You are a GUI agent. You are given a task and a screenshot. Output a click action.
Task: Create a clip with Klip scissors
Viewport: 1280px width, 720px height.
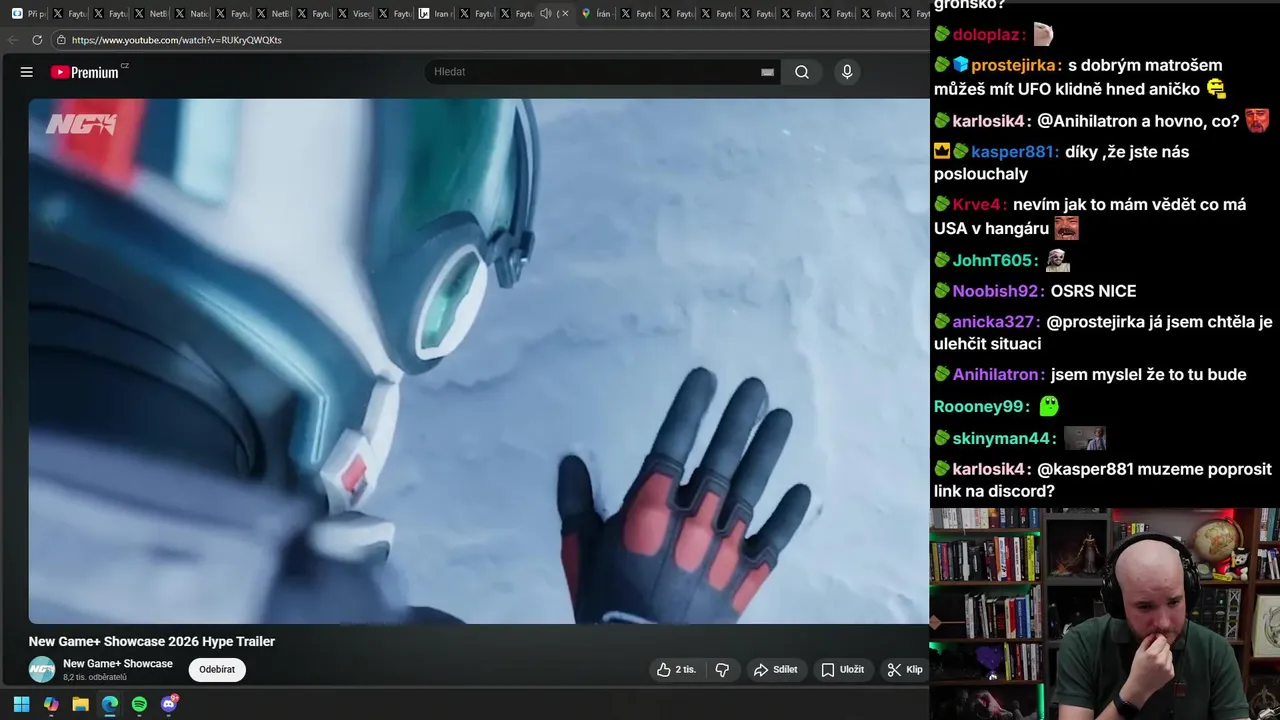coord(905,670)
